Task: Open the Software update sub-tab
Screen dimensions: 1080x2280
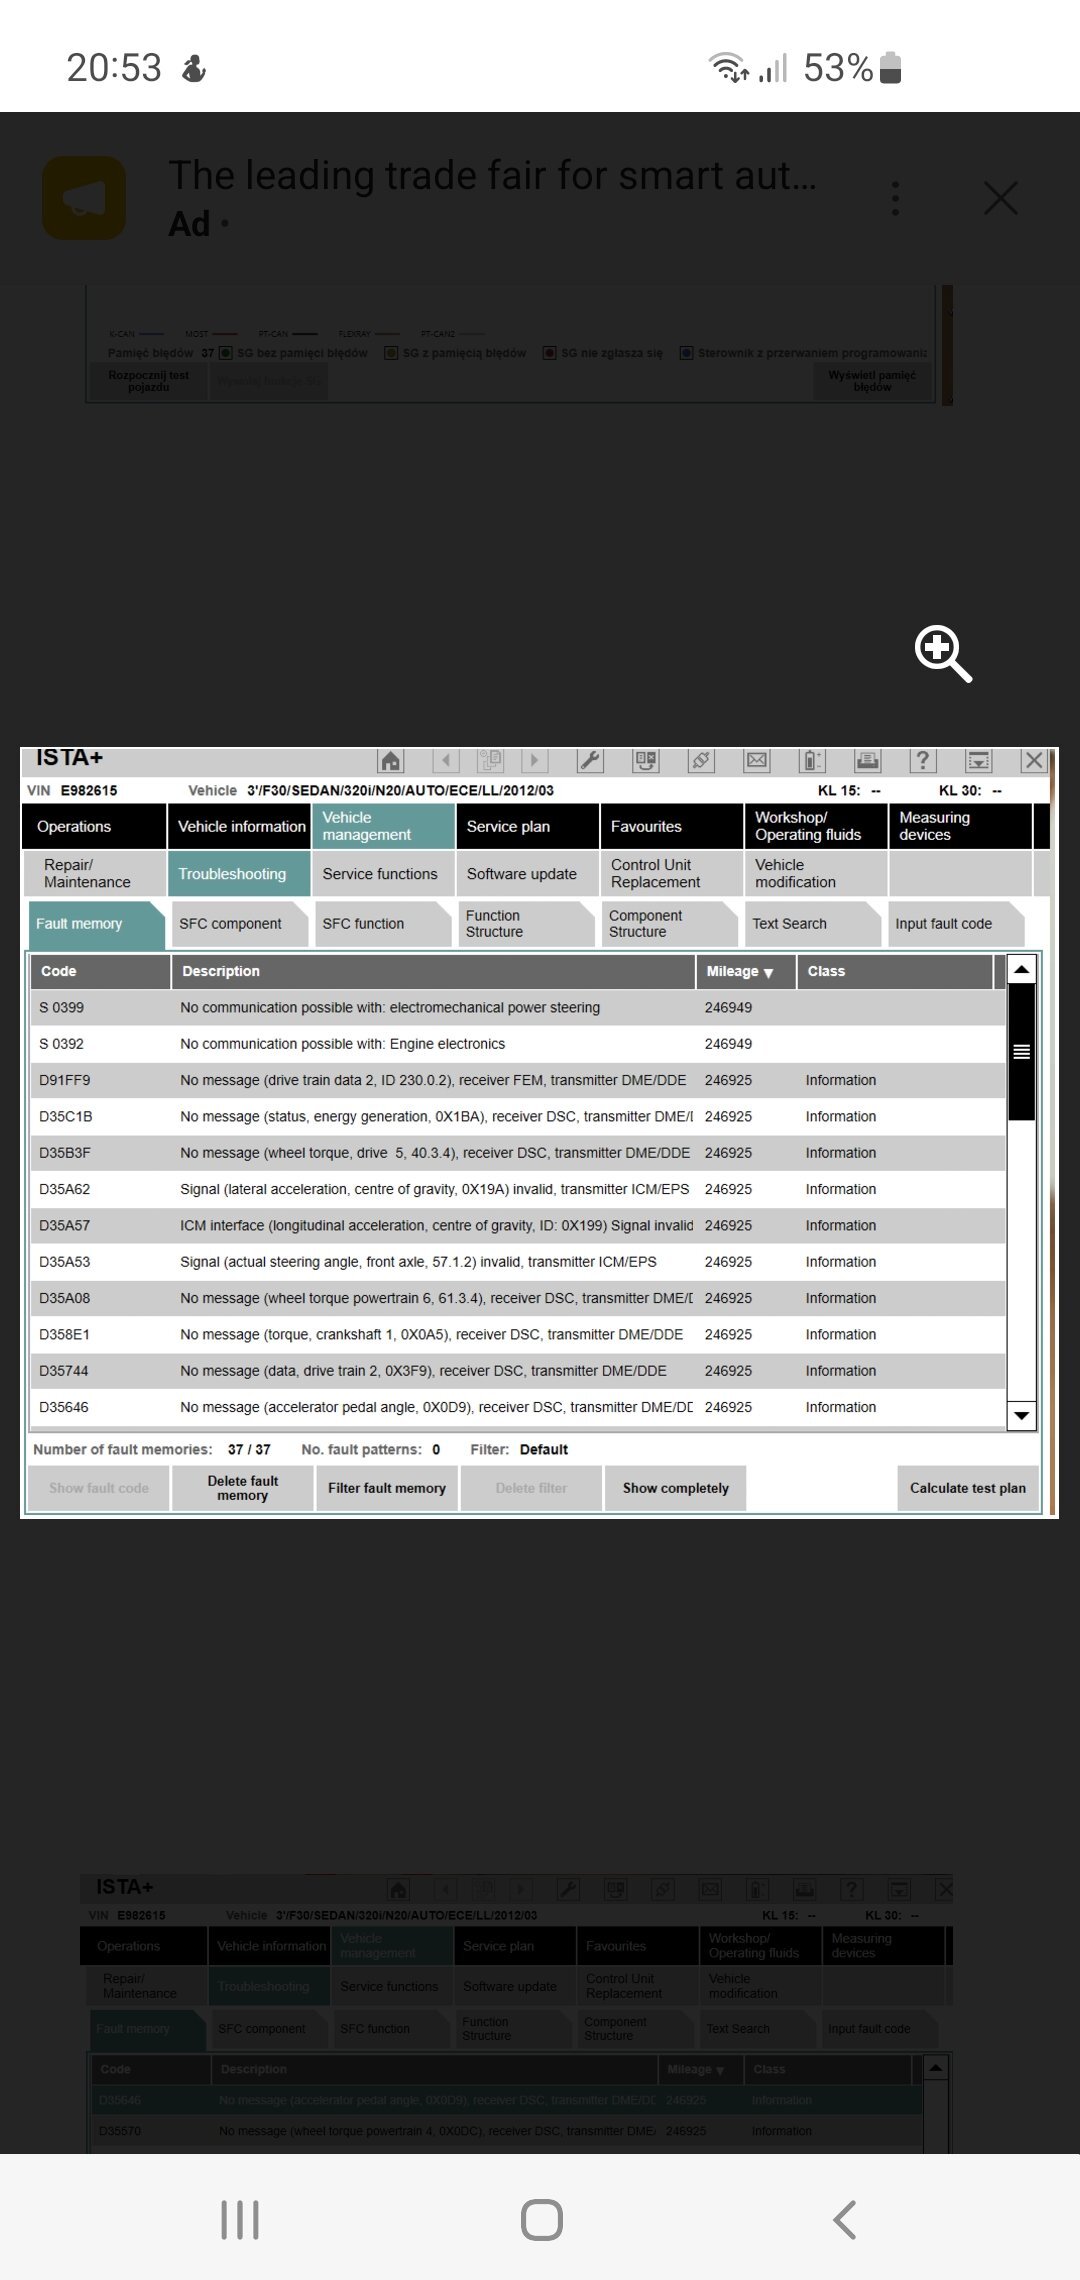Action: click(x=528, y=874)
